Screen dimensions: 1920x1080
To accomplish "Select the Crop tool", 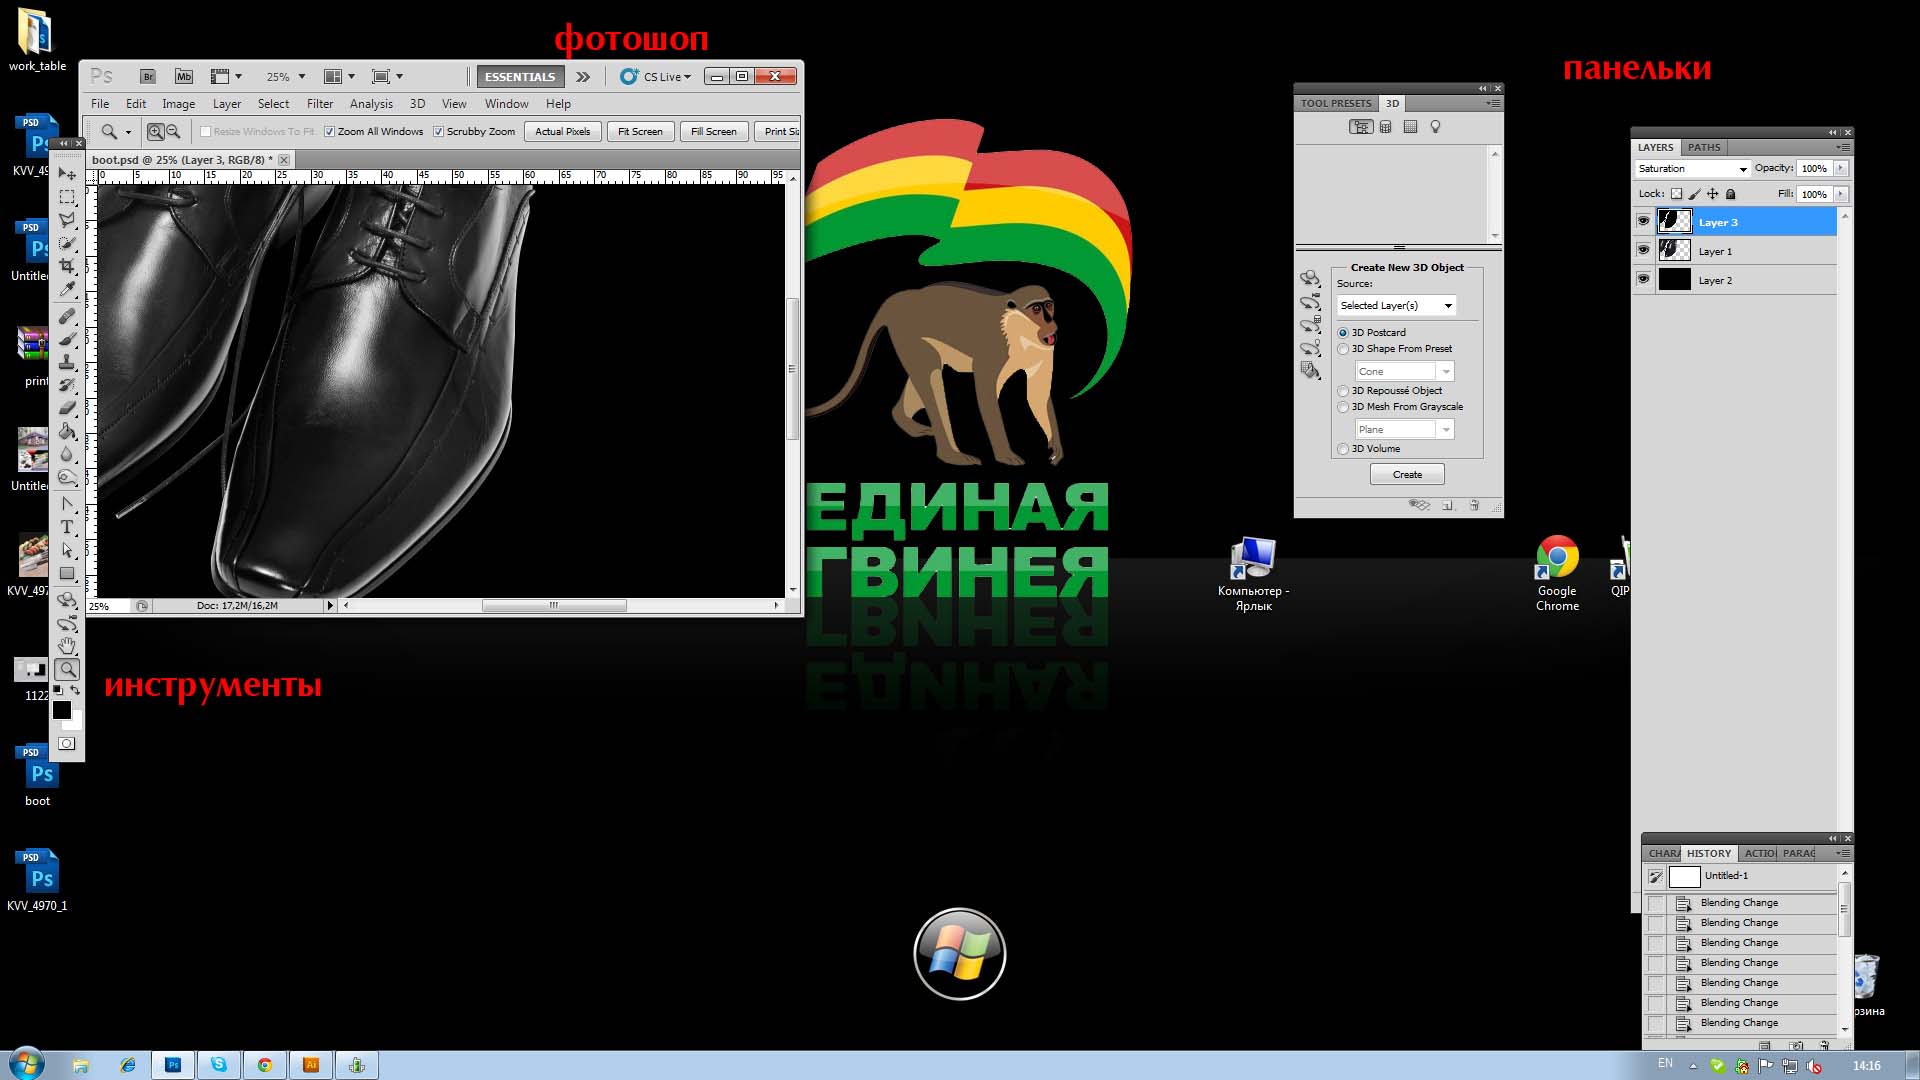I will point(67,266).
